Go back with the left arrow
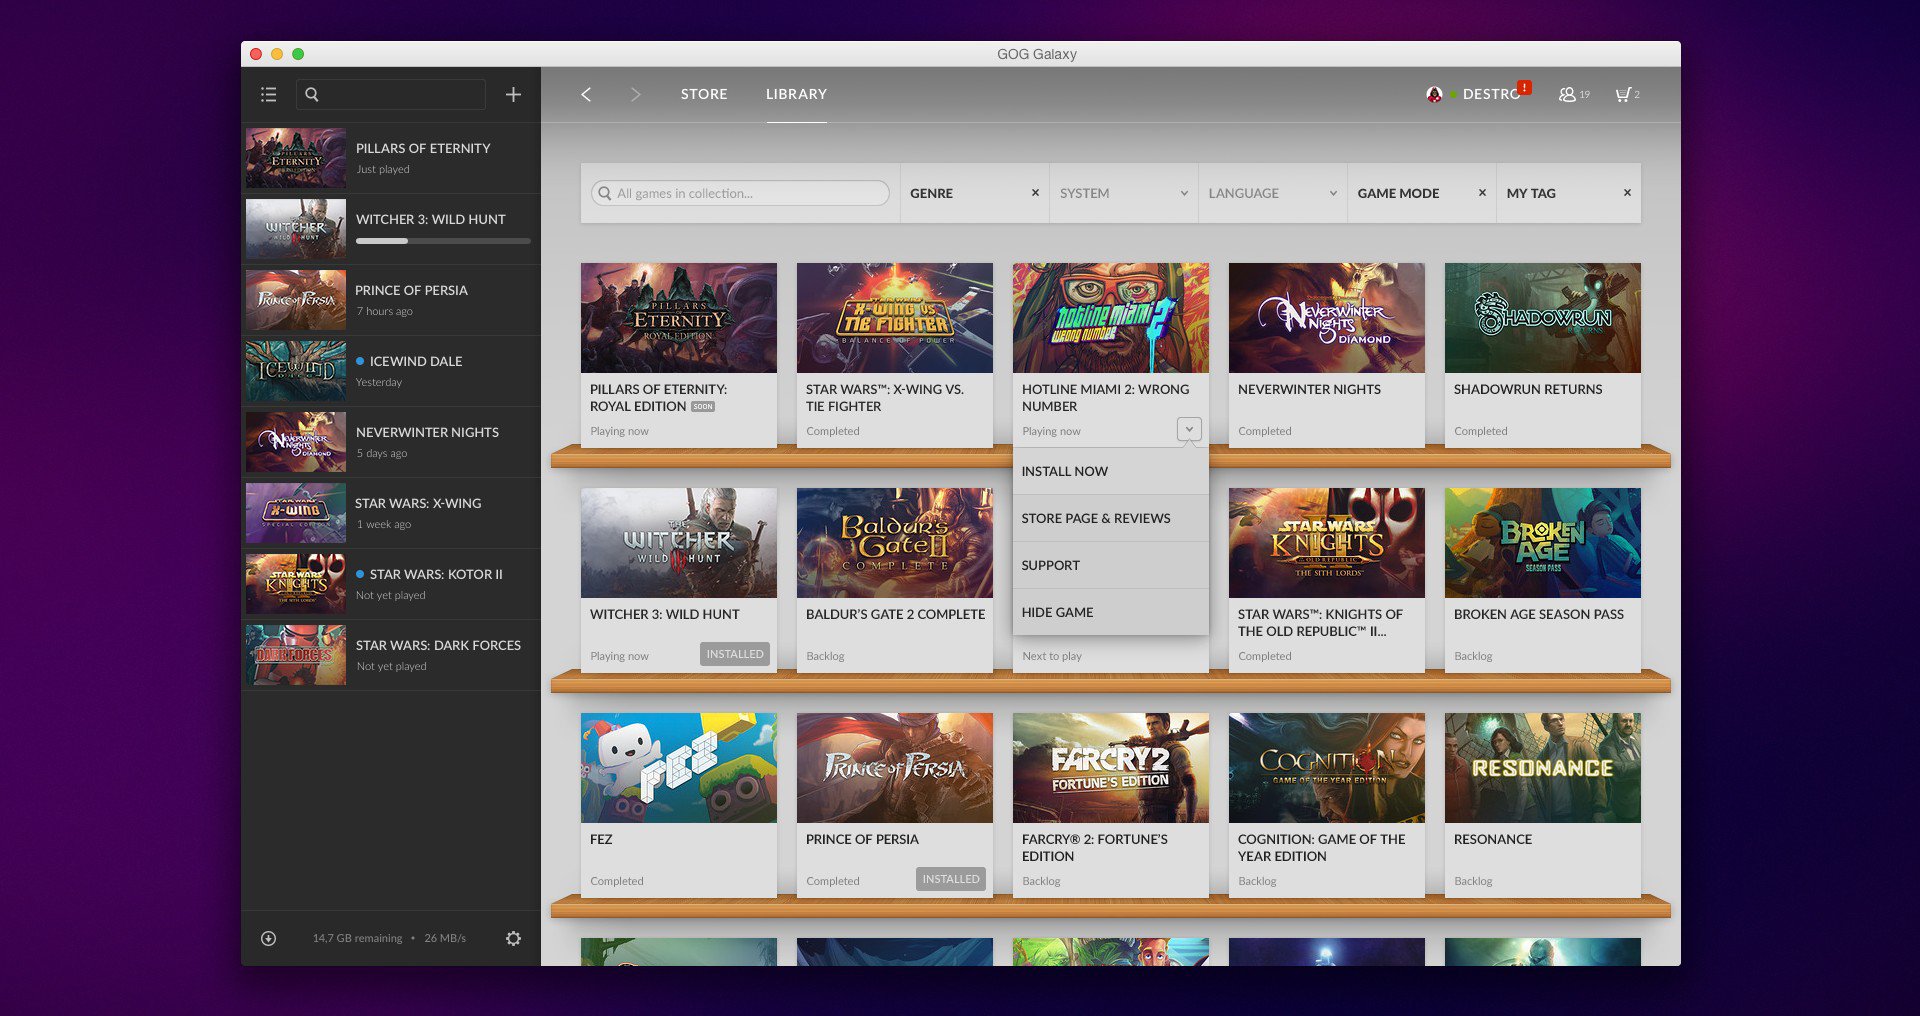Screen dimensions: 1920x1016 (x=586, y=94)
